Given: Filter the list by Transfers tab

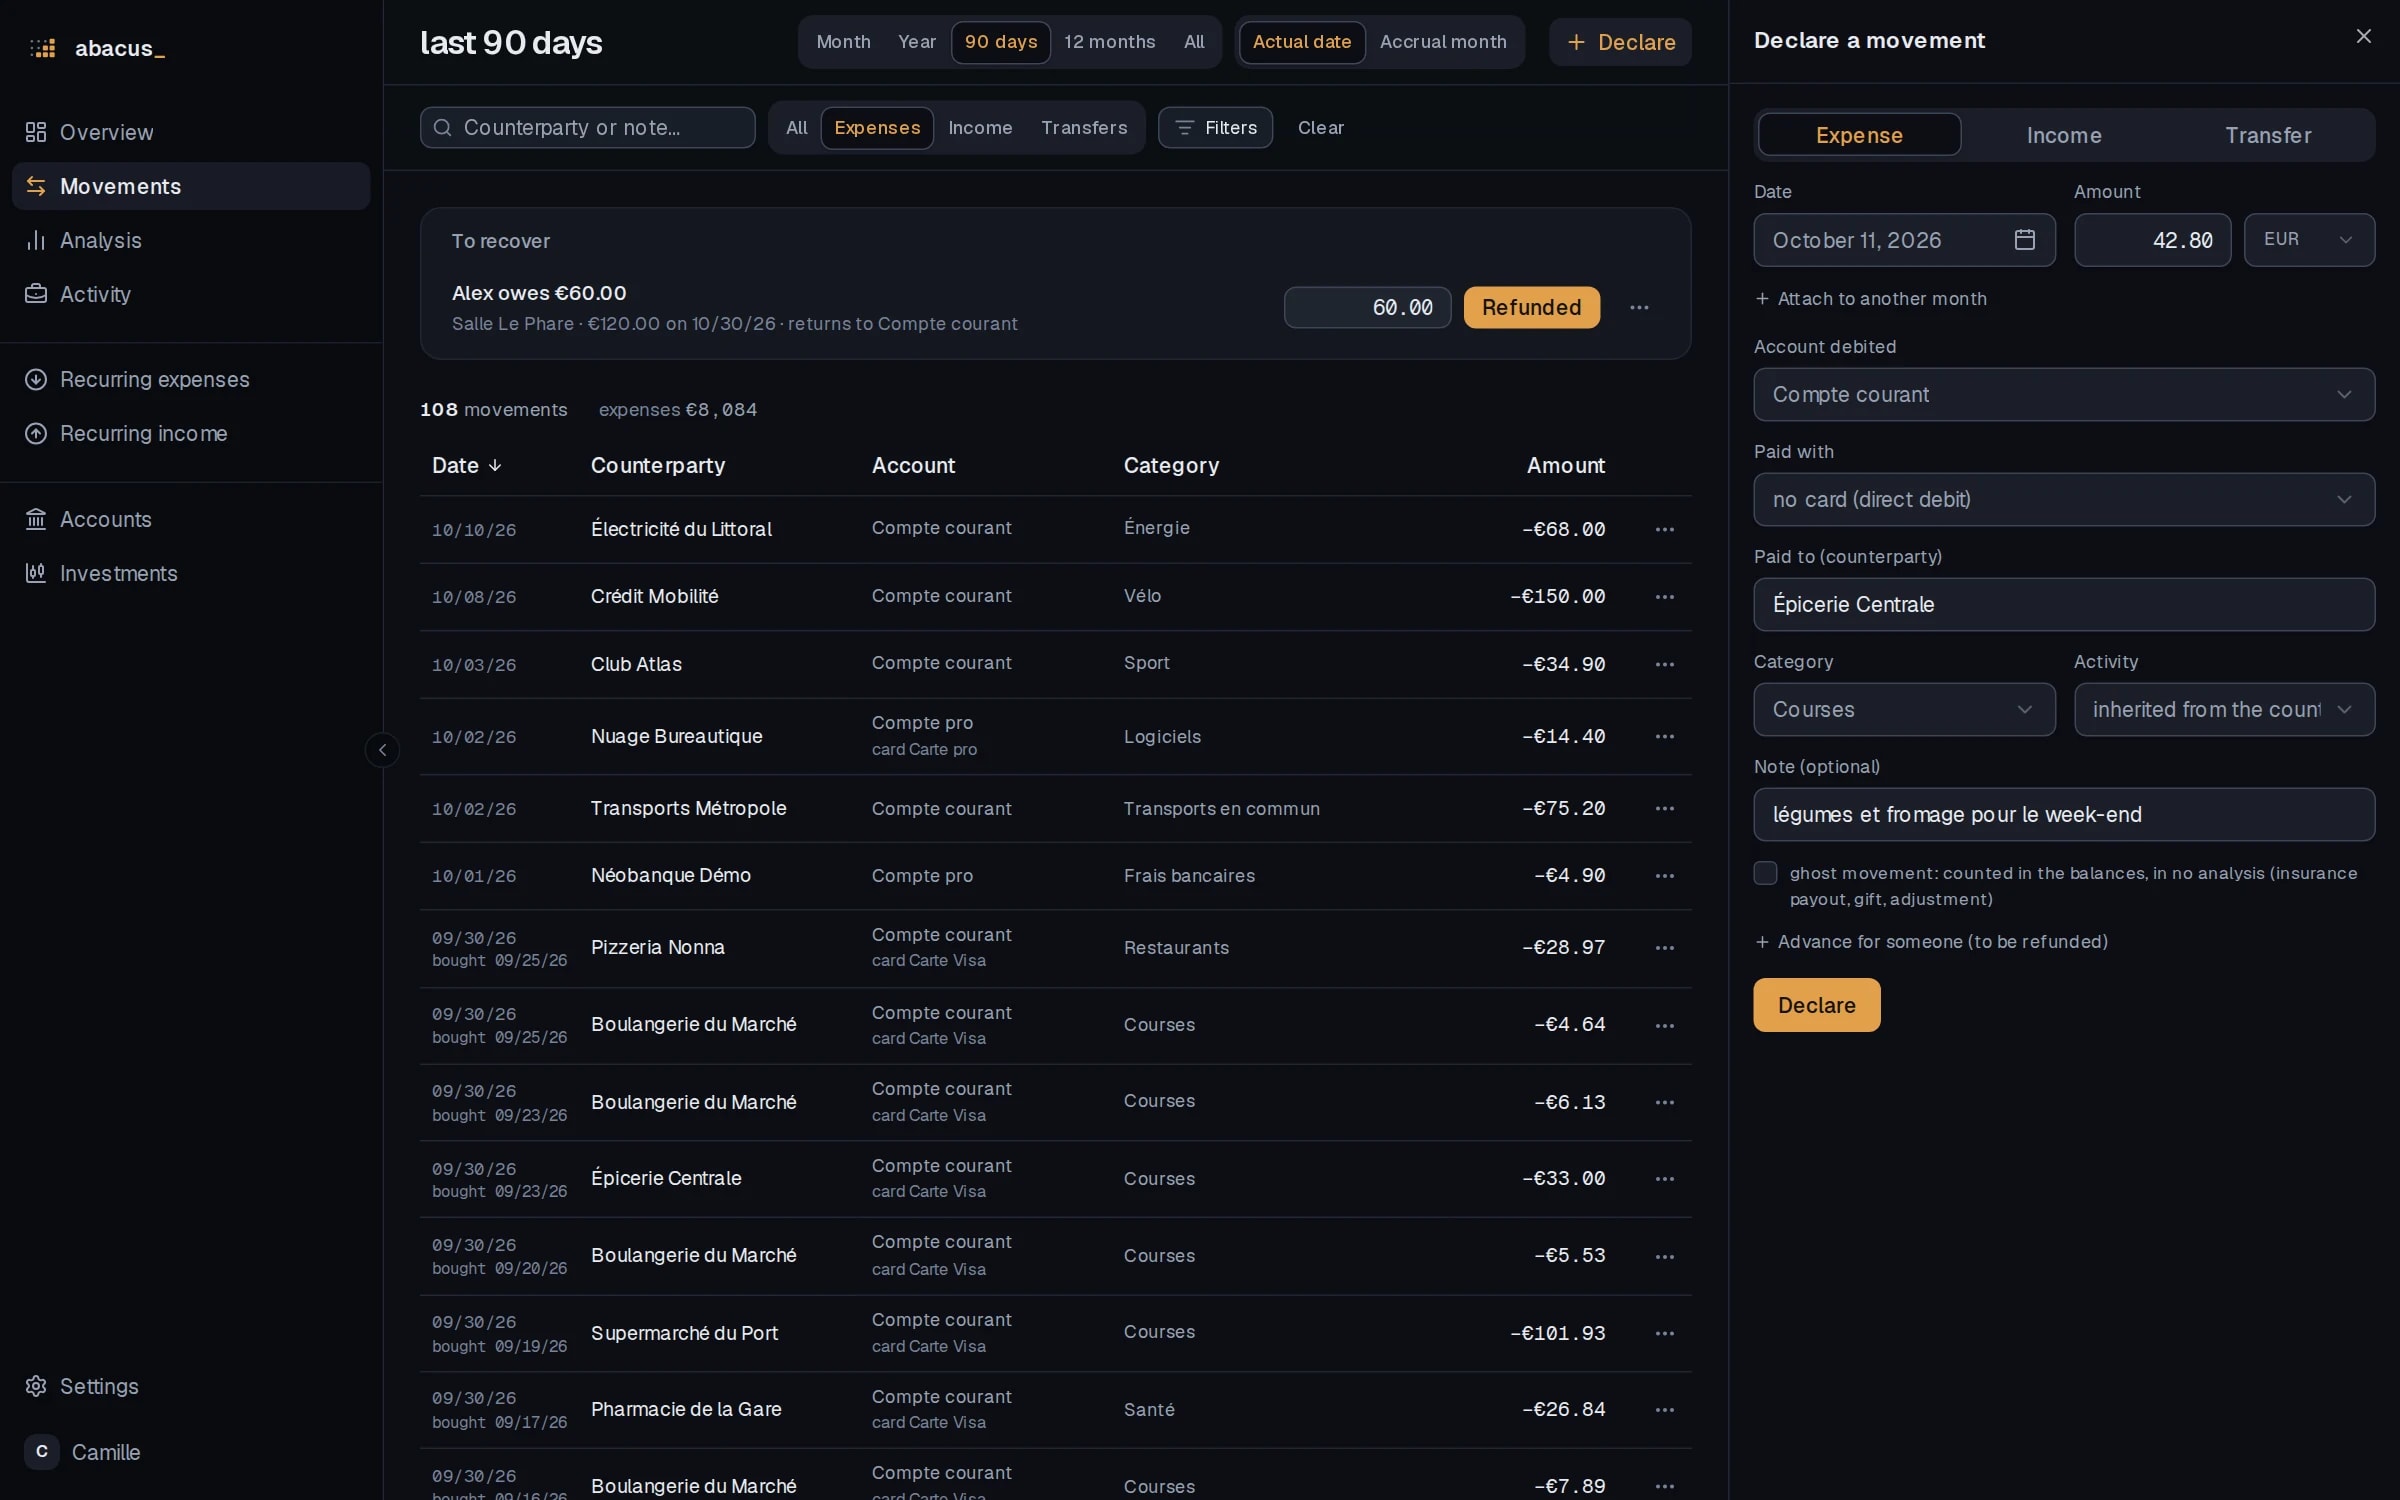Looking at the screenshot, I should click(x=1083, y=128).
